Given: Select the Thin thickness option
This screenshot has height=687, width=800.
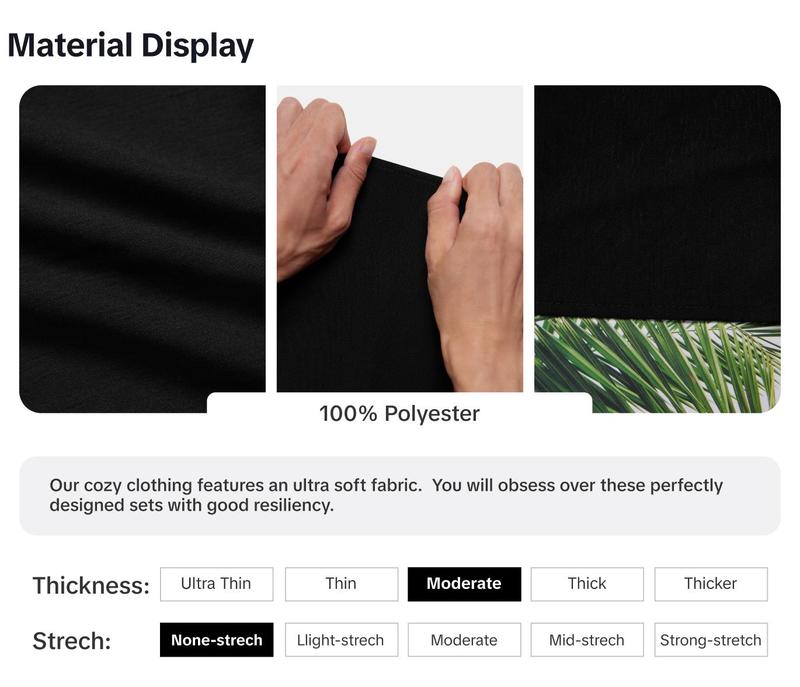Looking at the screenshot, I should [341, 584].
